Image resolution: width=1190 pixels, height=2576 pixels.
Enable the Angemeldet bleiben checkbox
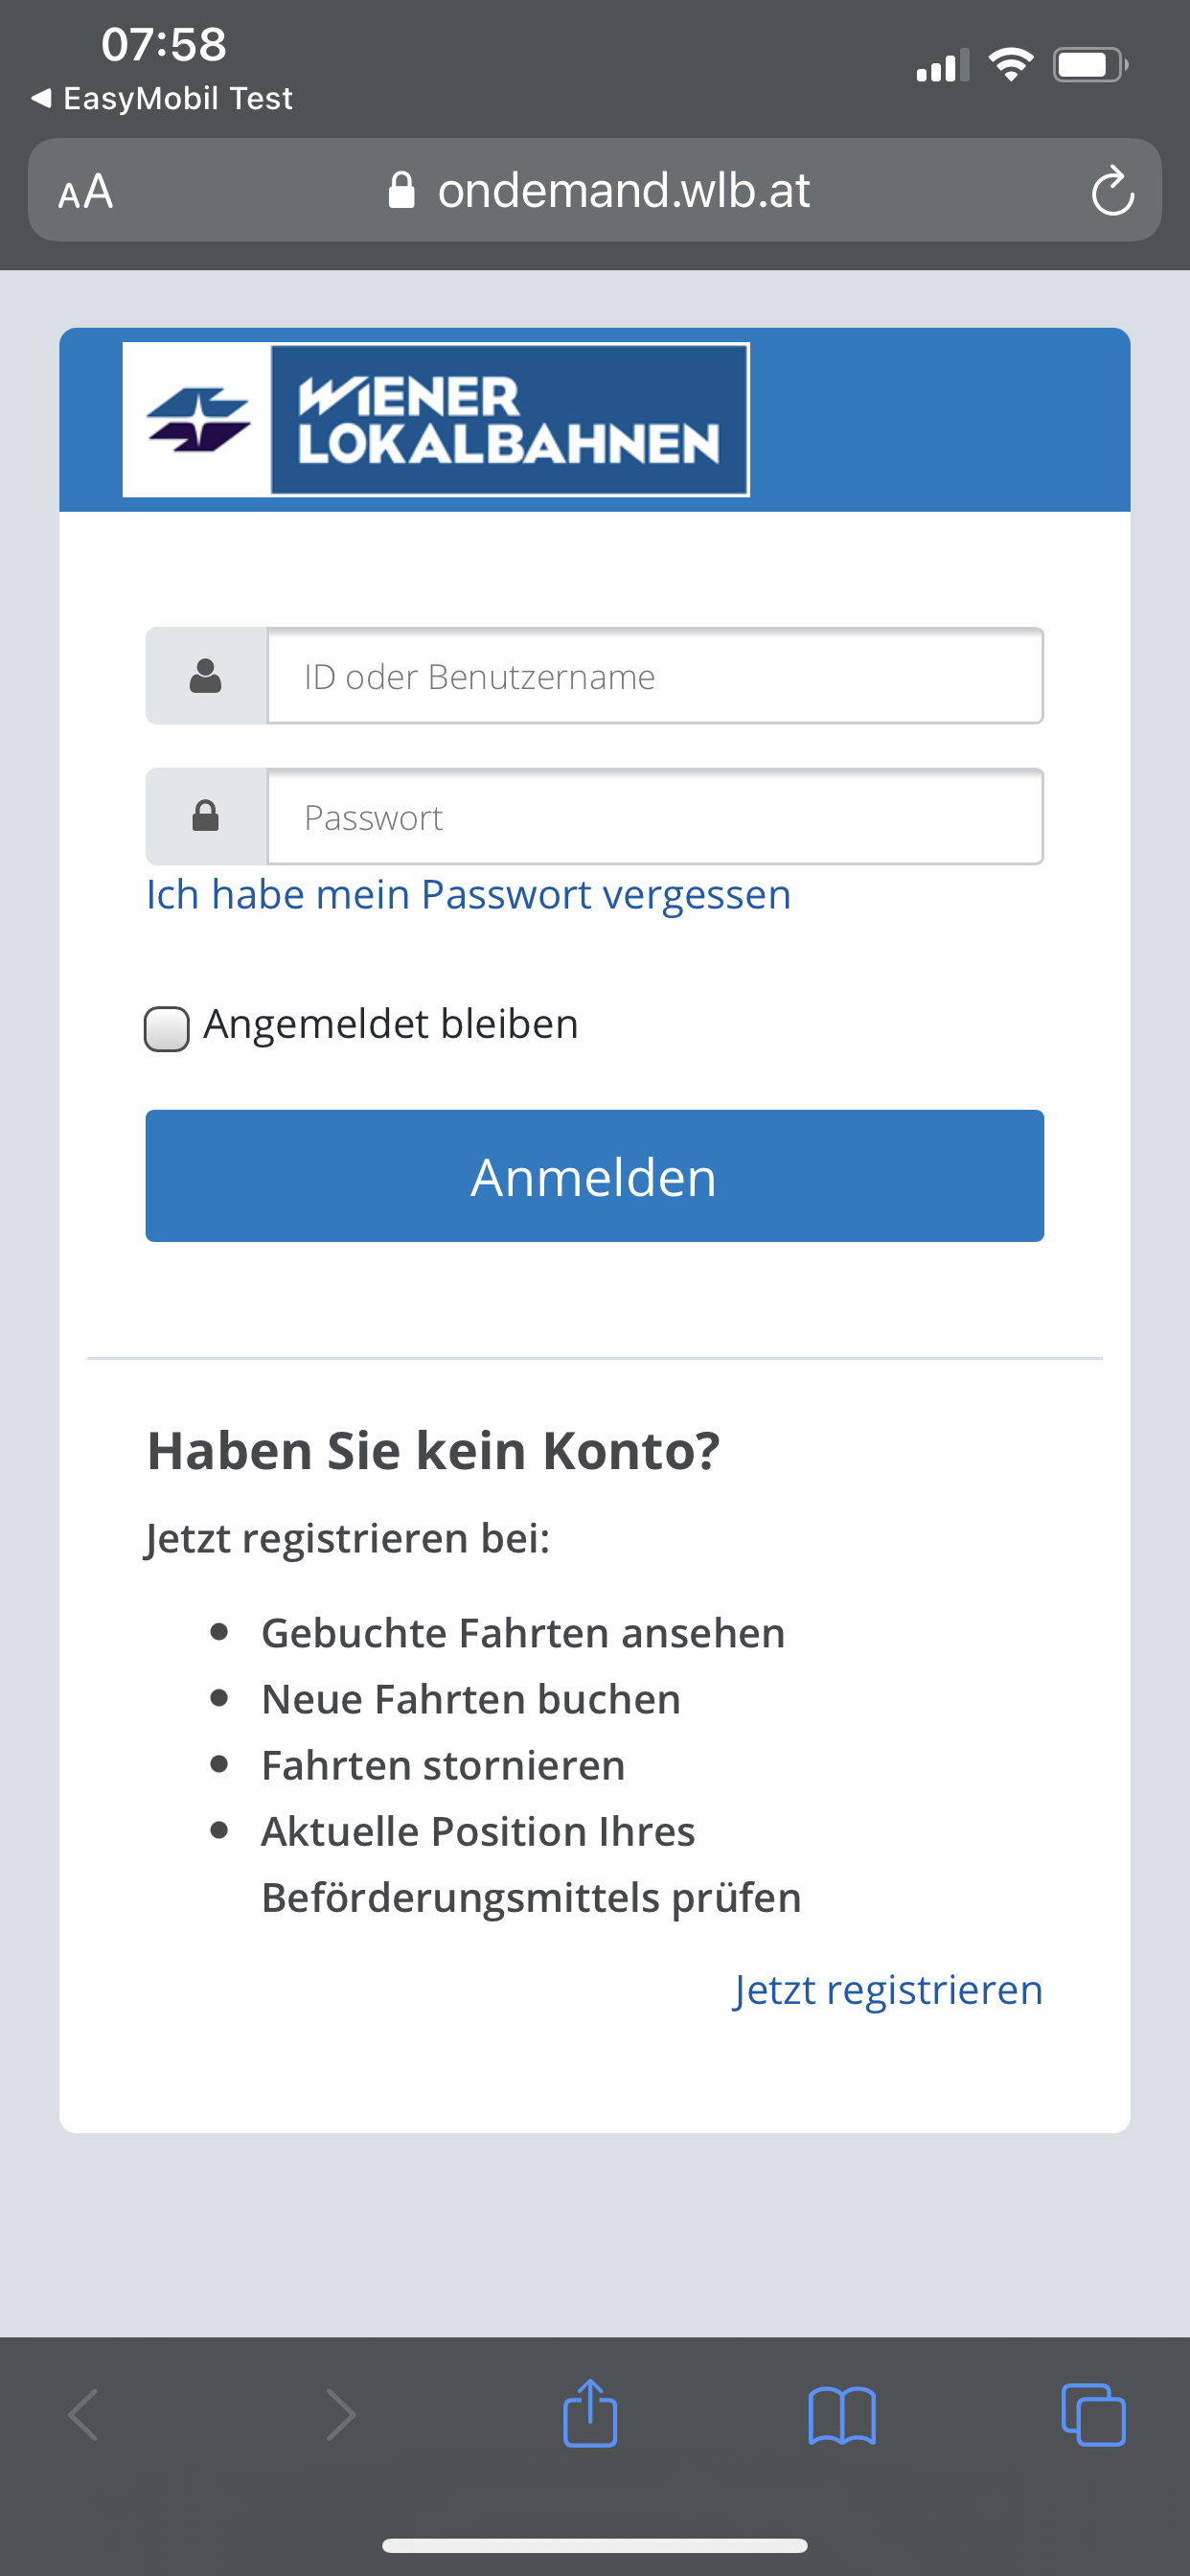coord(166,1028)
